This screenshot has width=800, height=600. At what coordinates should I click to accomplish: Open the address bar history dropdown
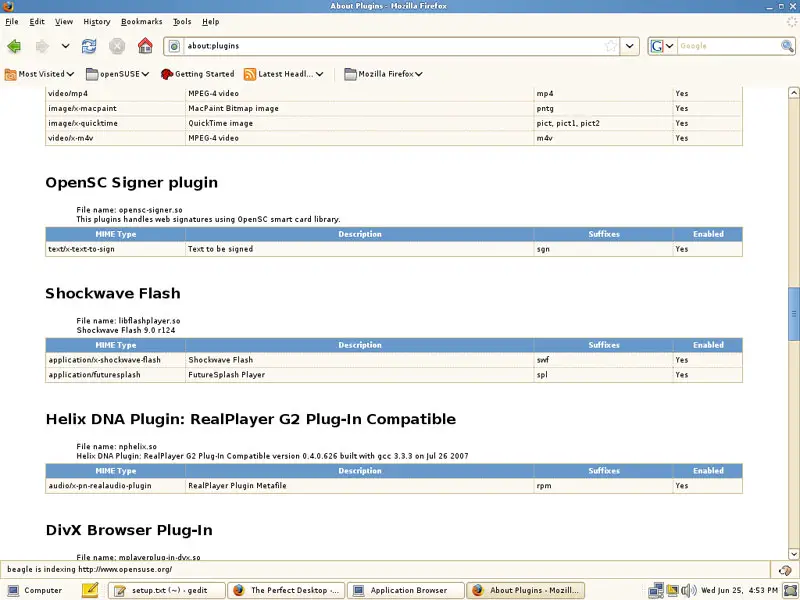pyautogui.click(x=630, y=46)
